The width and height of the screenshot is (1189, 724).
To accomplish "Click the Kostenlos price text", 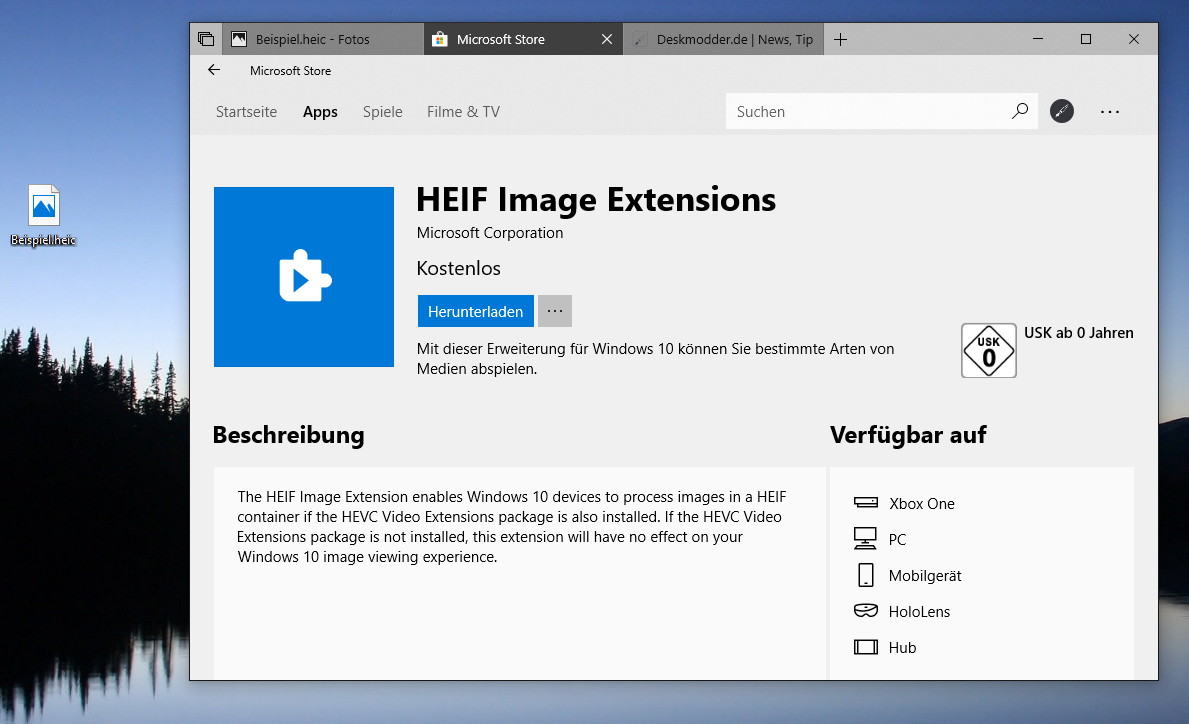I will [459, 268].
